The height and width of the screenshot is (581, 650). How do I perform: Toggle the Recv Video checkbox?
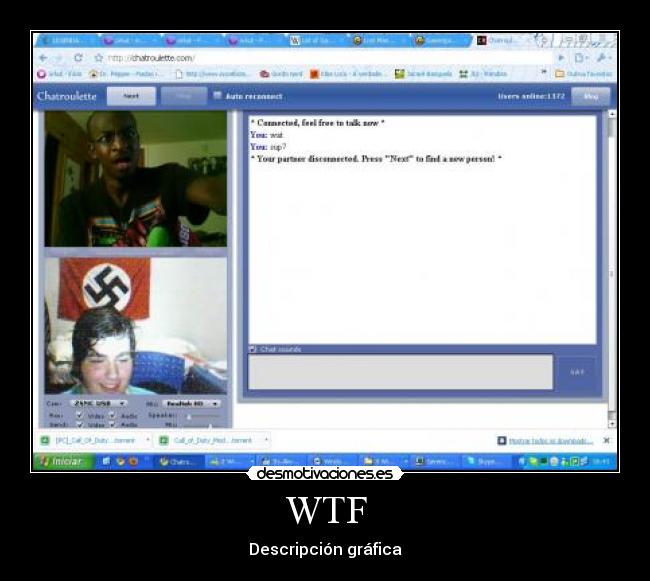click(x=79, y=414)
